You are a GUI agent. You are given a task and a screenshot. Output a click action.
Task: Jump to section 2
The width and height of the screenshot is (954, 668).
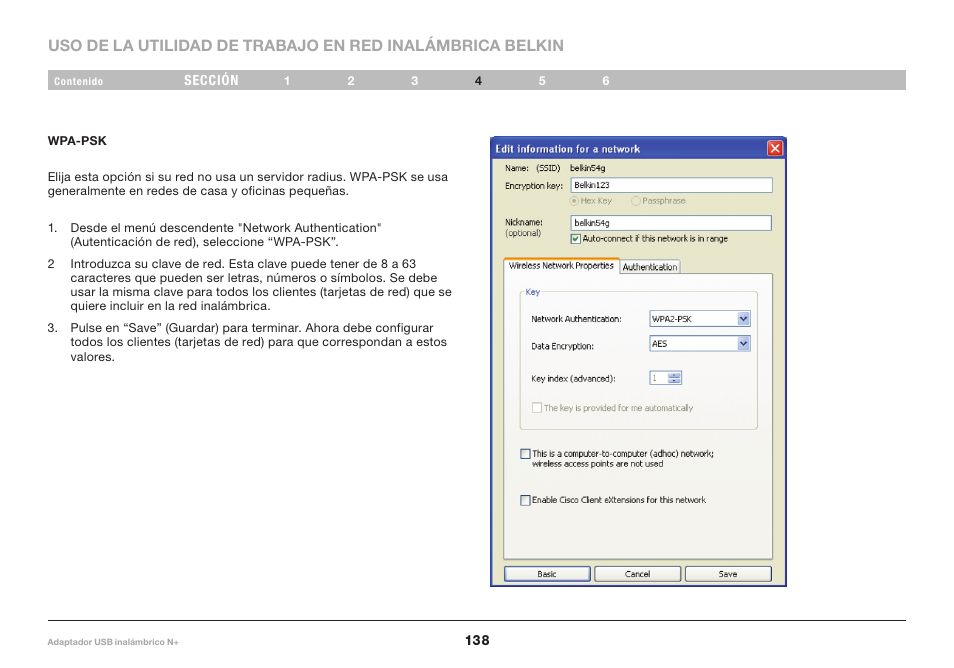point(351,81)
